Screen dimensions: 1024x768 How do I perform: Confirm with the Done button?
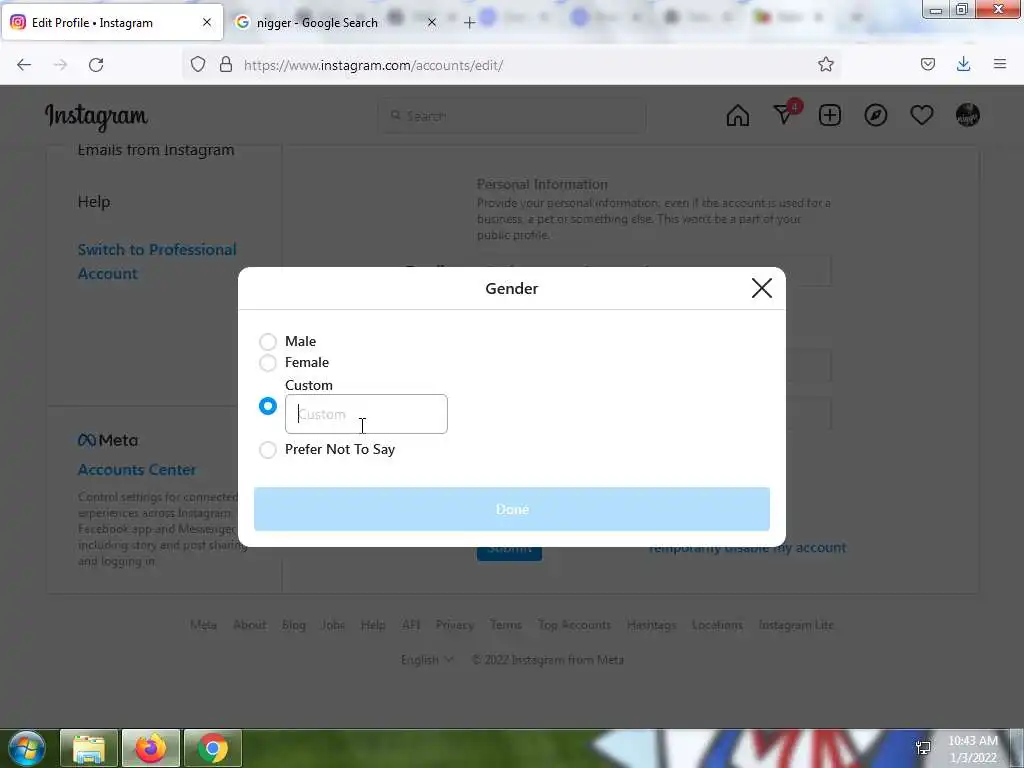coord(512,509)
